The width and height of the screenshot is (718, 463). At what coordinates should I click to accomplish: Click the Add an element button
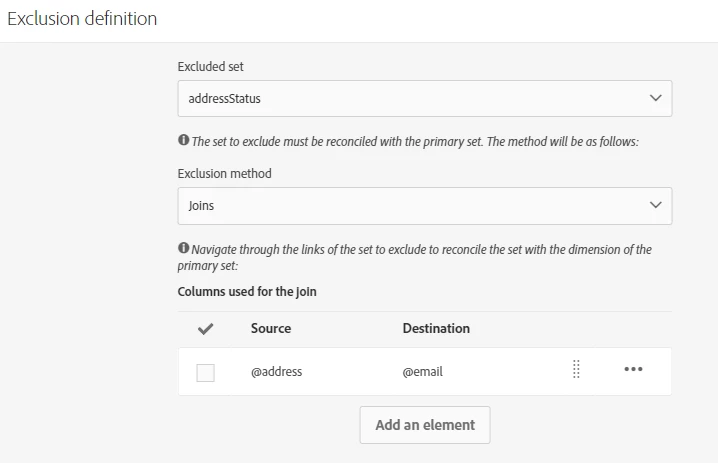(425, 424)
